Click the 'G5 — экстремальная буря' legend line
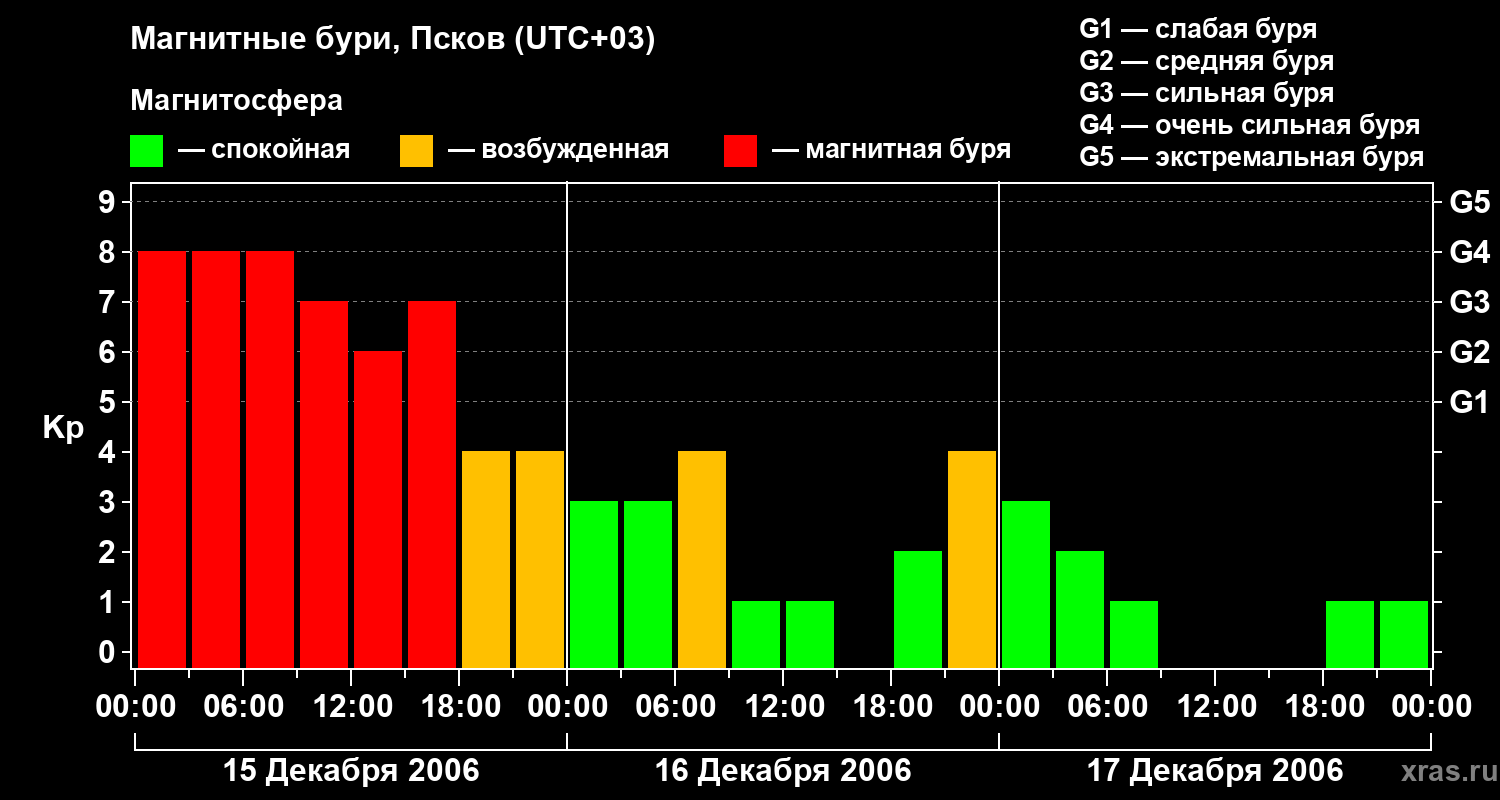The height and width of the screenshot is (800, 1500). point(1252,157)
